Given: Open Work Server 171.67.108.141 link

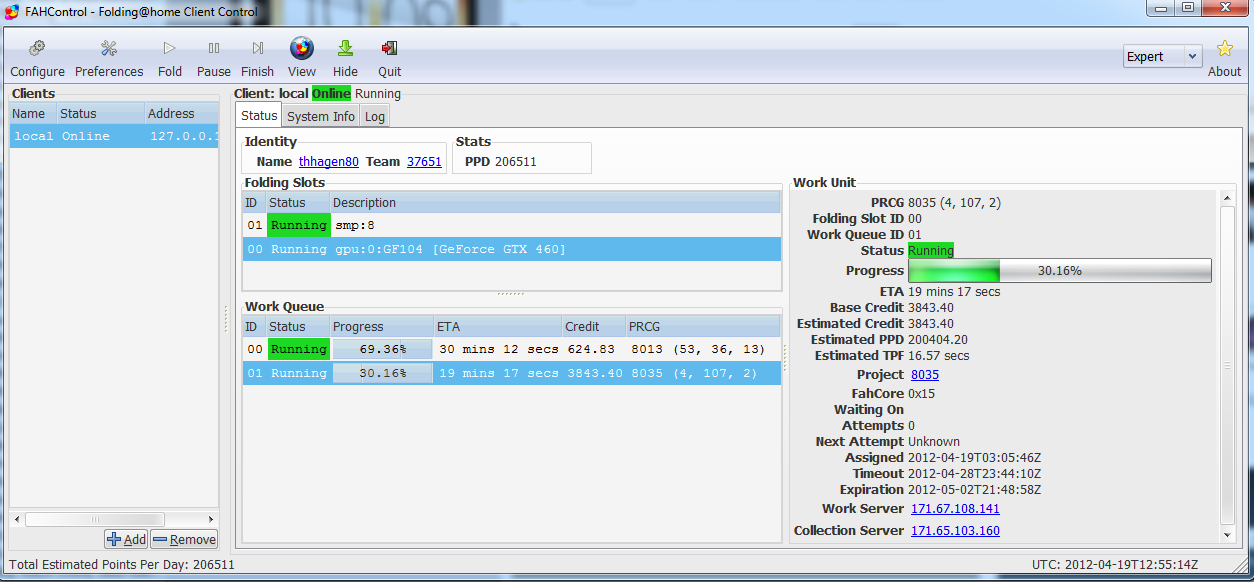Looking at the screenshot, I should point(955,508).
